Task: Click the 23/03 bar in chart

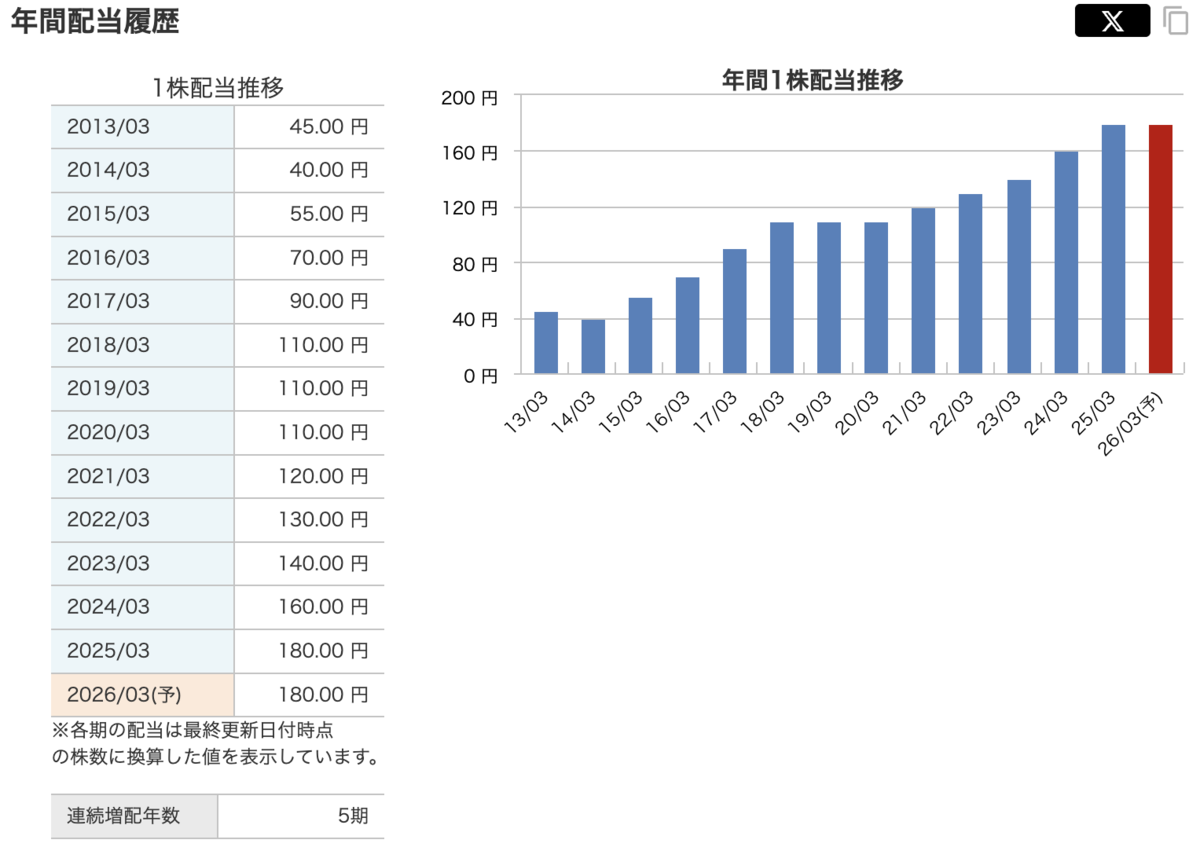Action: point(1018,277)
